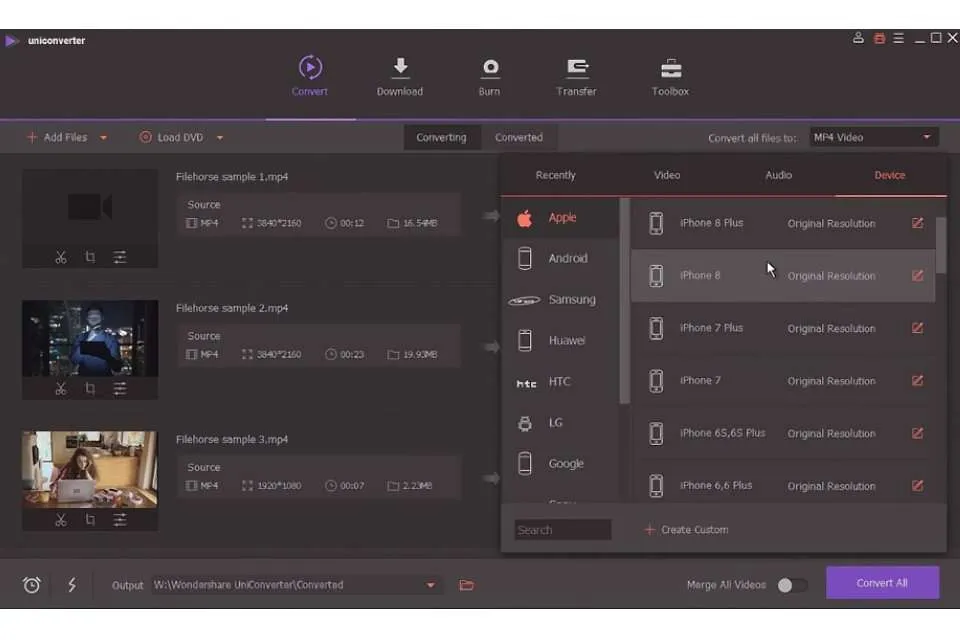
Task: Open the Video format tab
Action: point(667,175)
